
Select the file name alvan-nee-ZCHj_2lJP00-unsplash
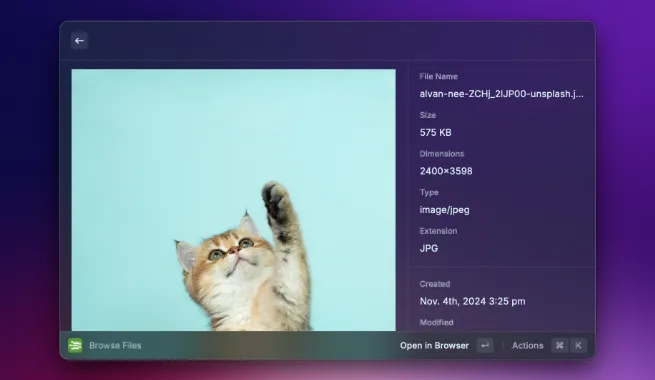(501, 94)
